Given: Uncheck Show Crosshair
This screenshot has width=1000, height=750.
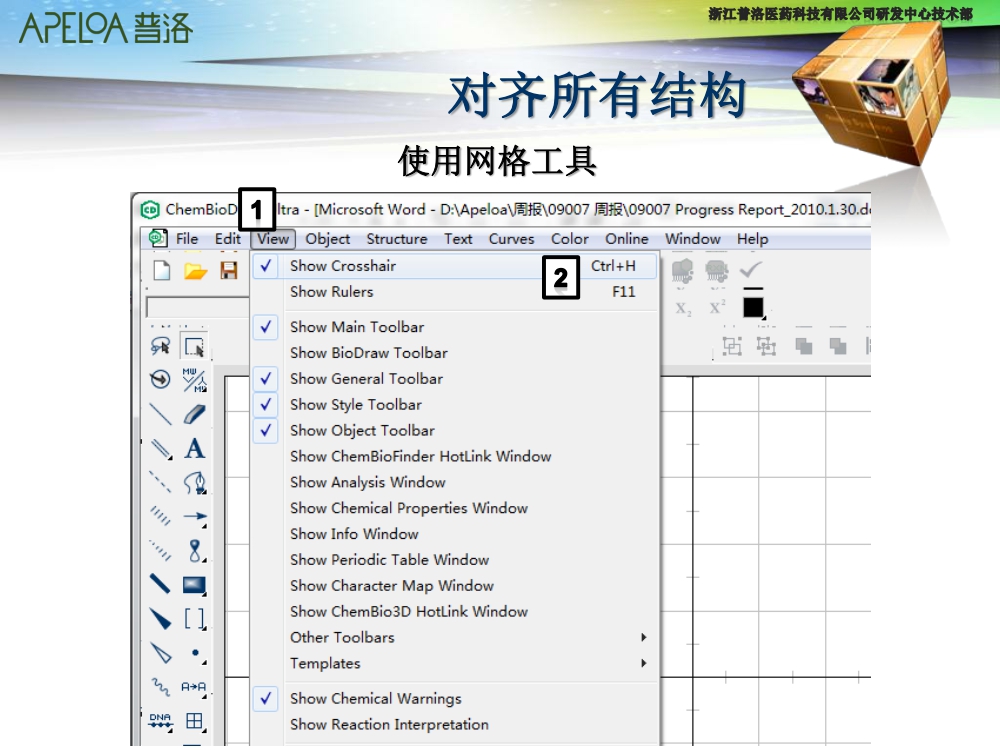Looking at the screenshot, I should 454,266.
